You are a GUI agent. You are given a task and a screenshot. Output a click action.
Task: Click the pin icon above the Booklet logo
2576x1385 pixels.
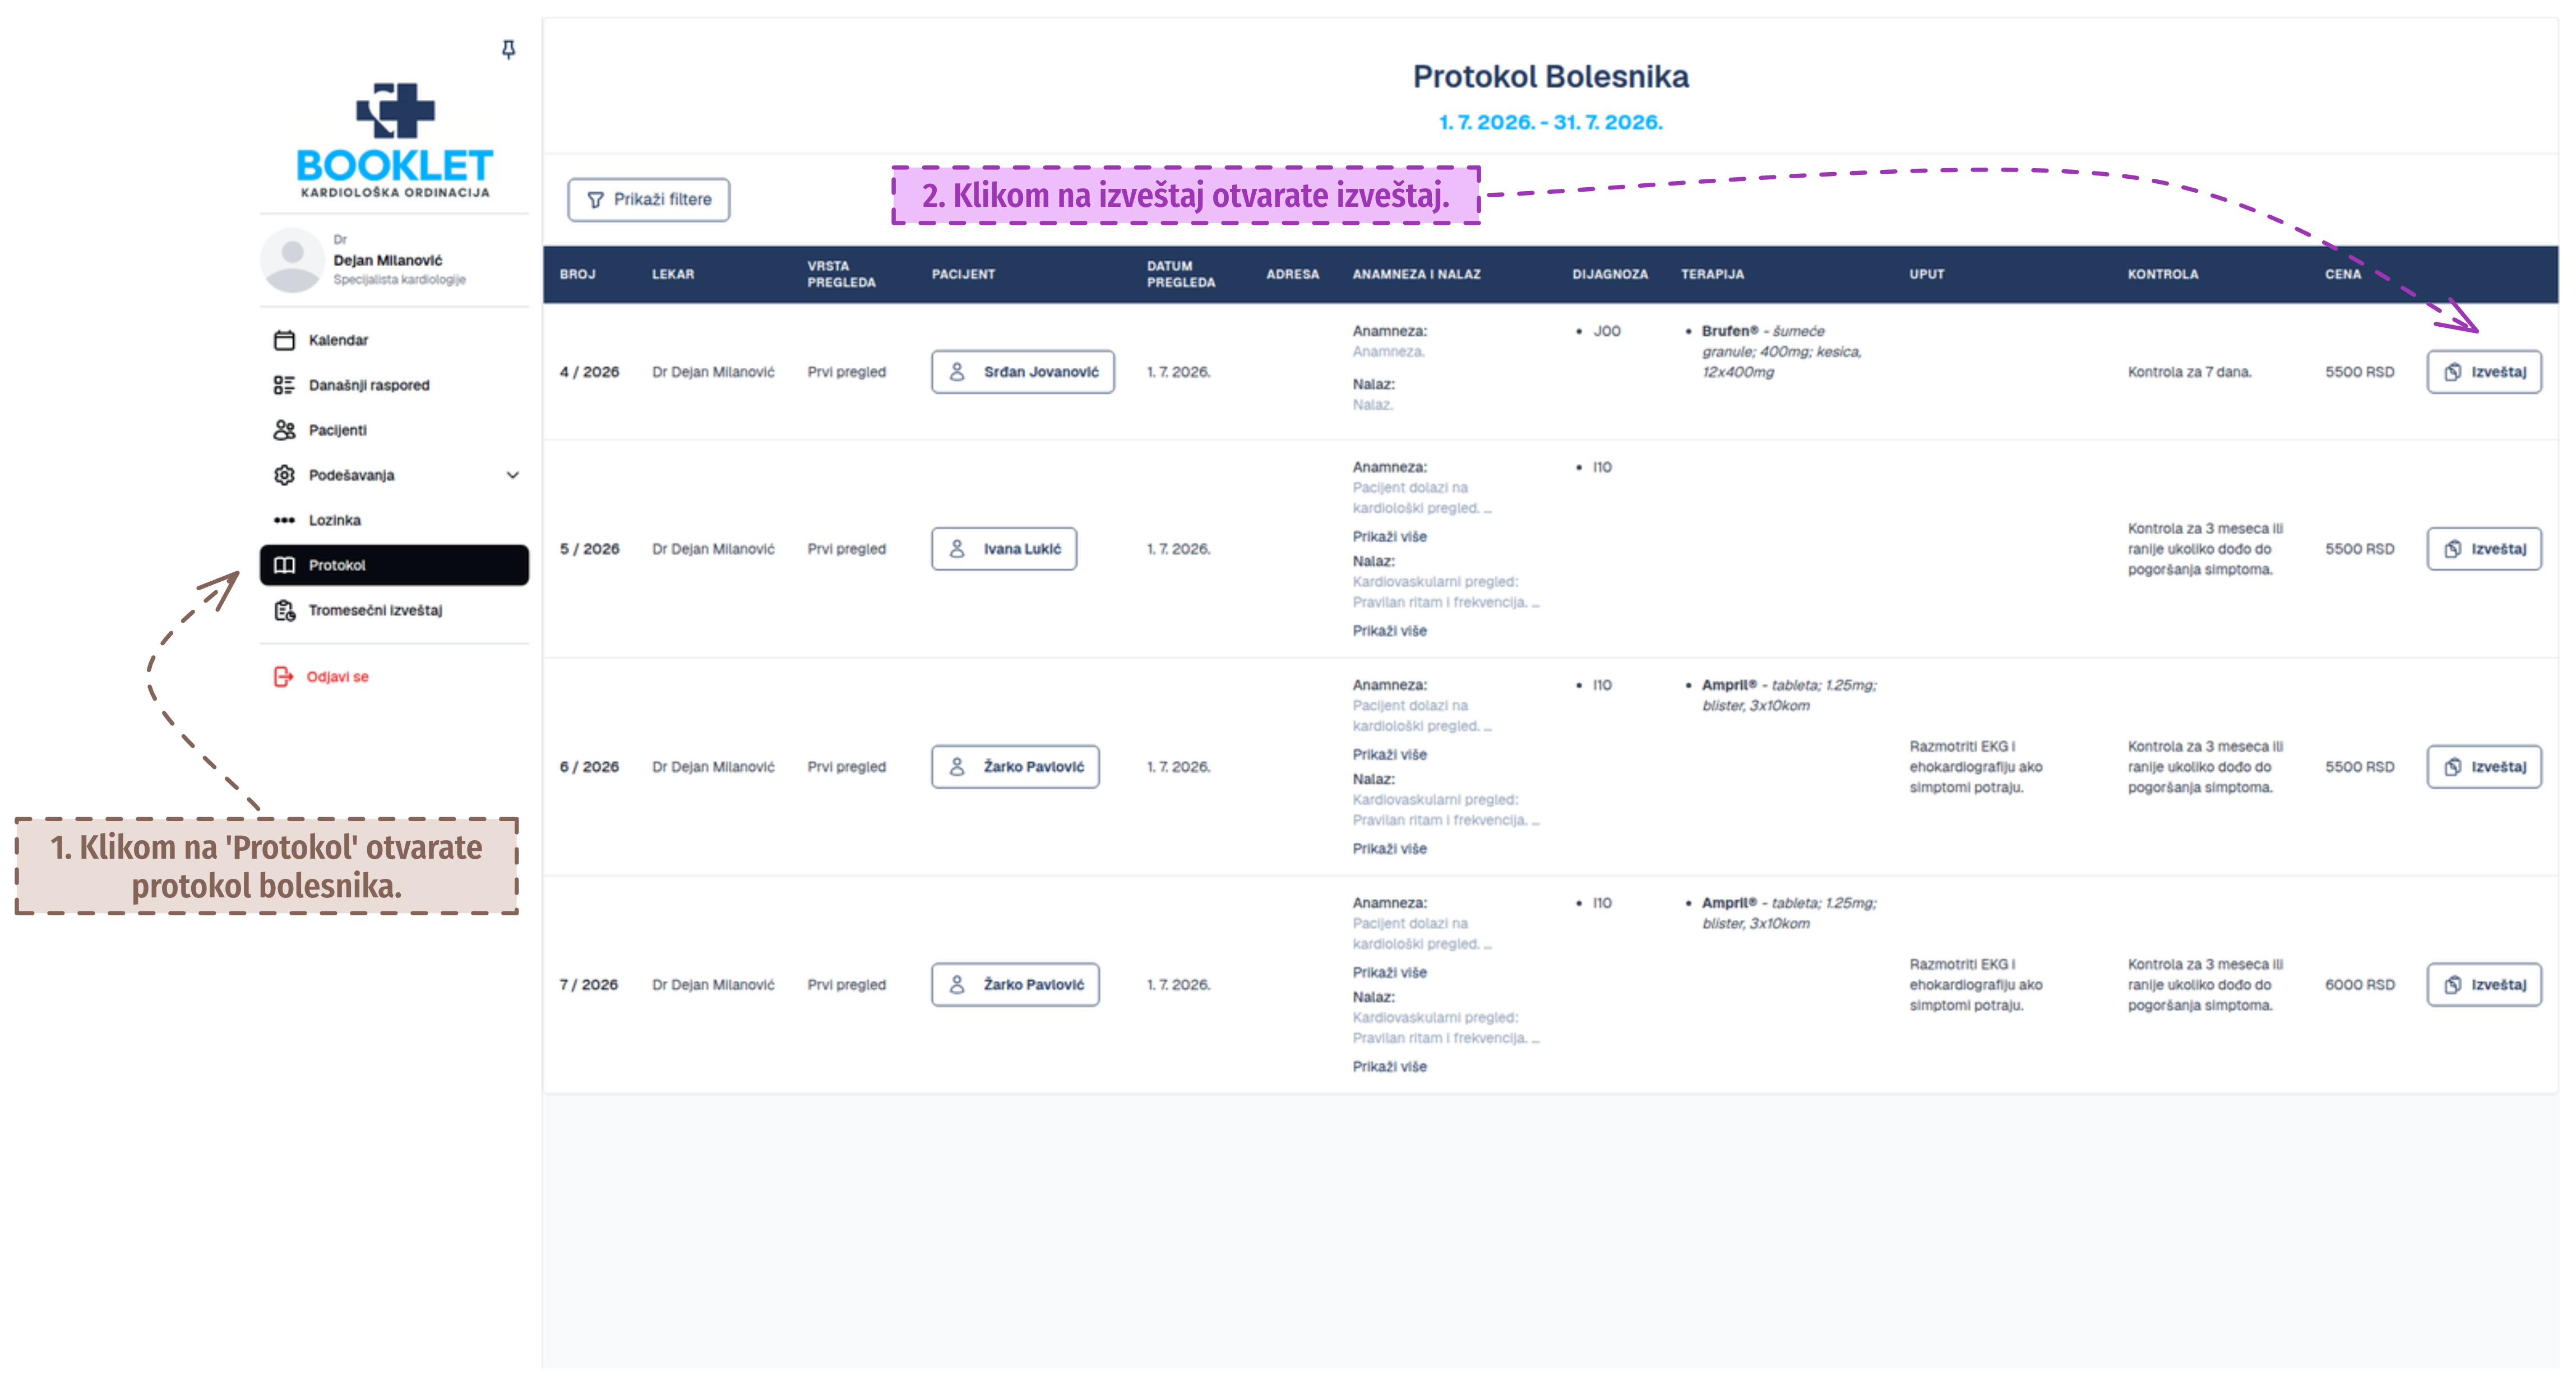508,49
